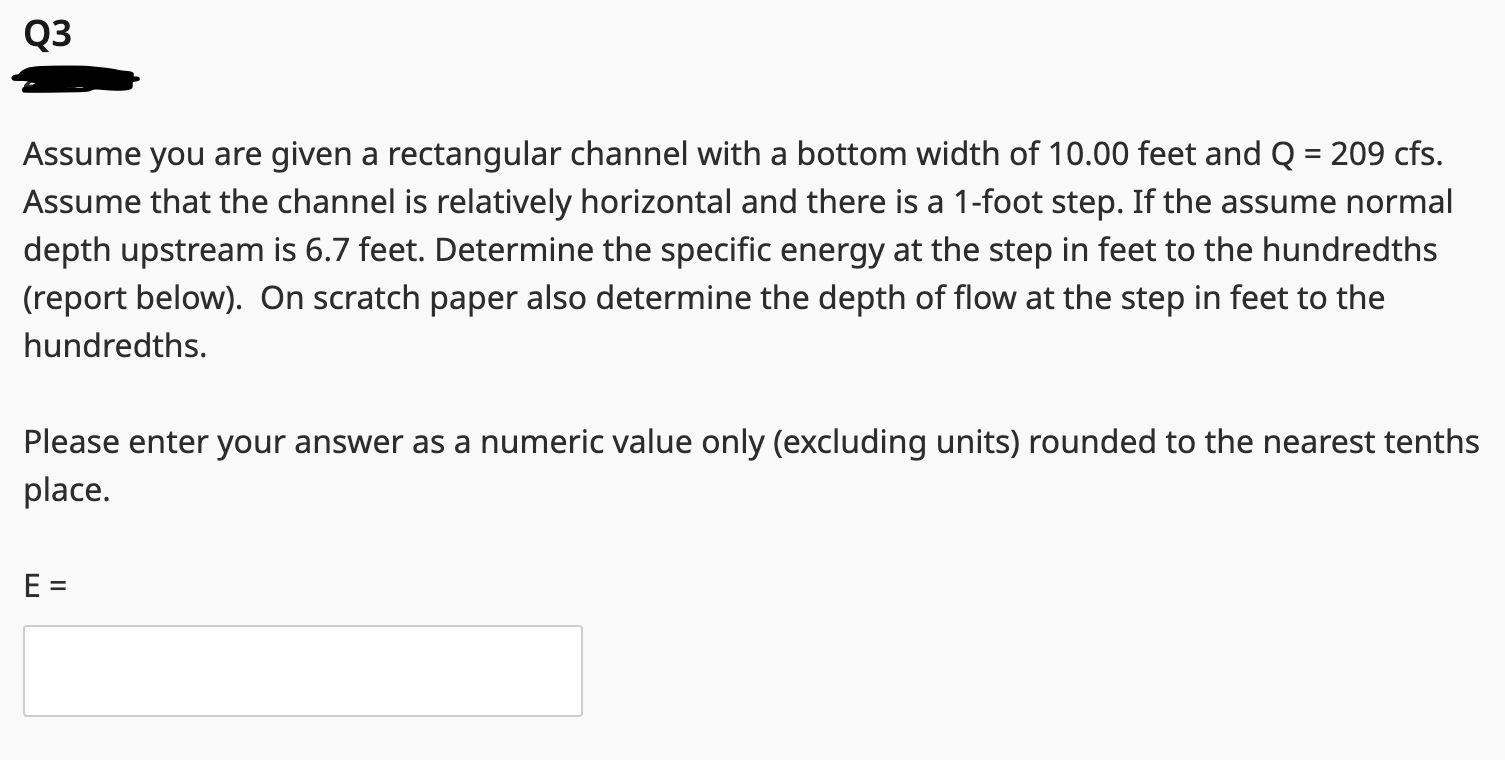The height and width of the screenshot is (760, 1505).
Task: Select the rounding instructions paragraph
Action: tap(750, 465)
